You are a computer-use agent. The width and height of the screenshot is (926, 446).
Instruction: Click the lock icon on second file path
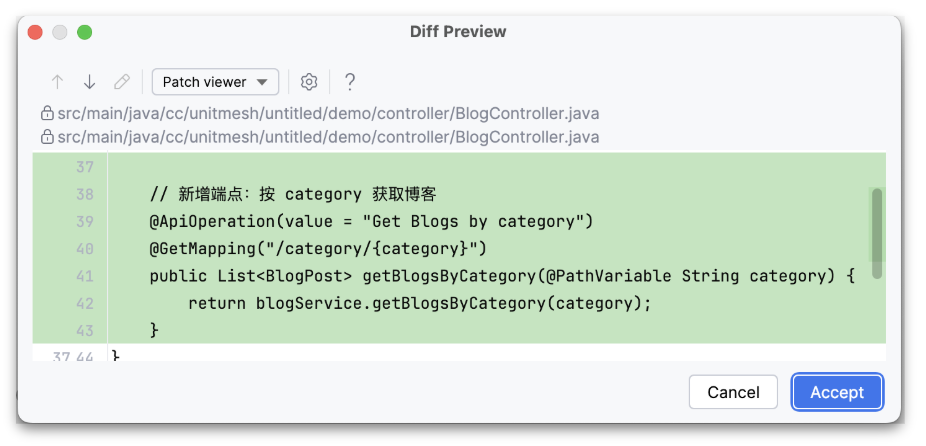46,137
